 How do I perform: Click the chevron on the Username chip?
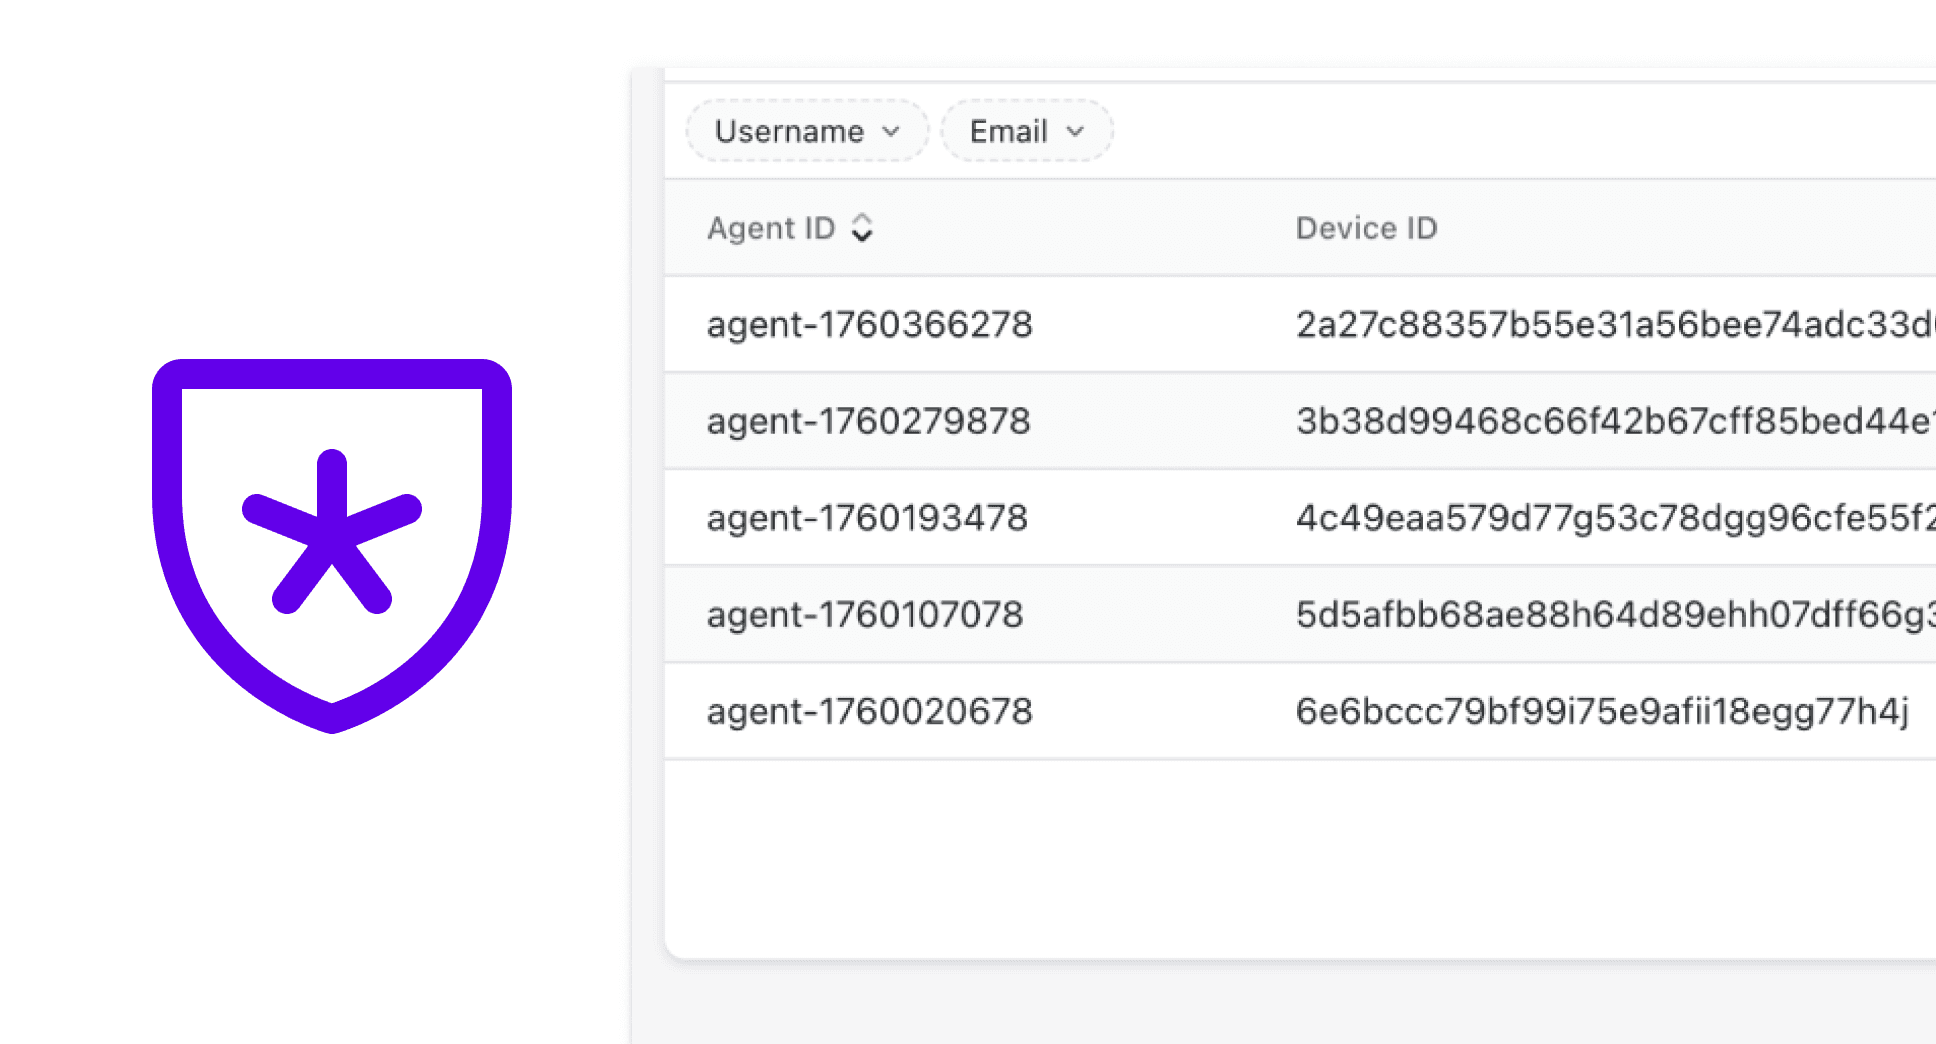890,131
